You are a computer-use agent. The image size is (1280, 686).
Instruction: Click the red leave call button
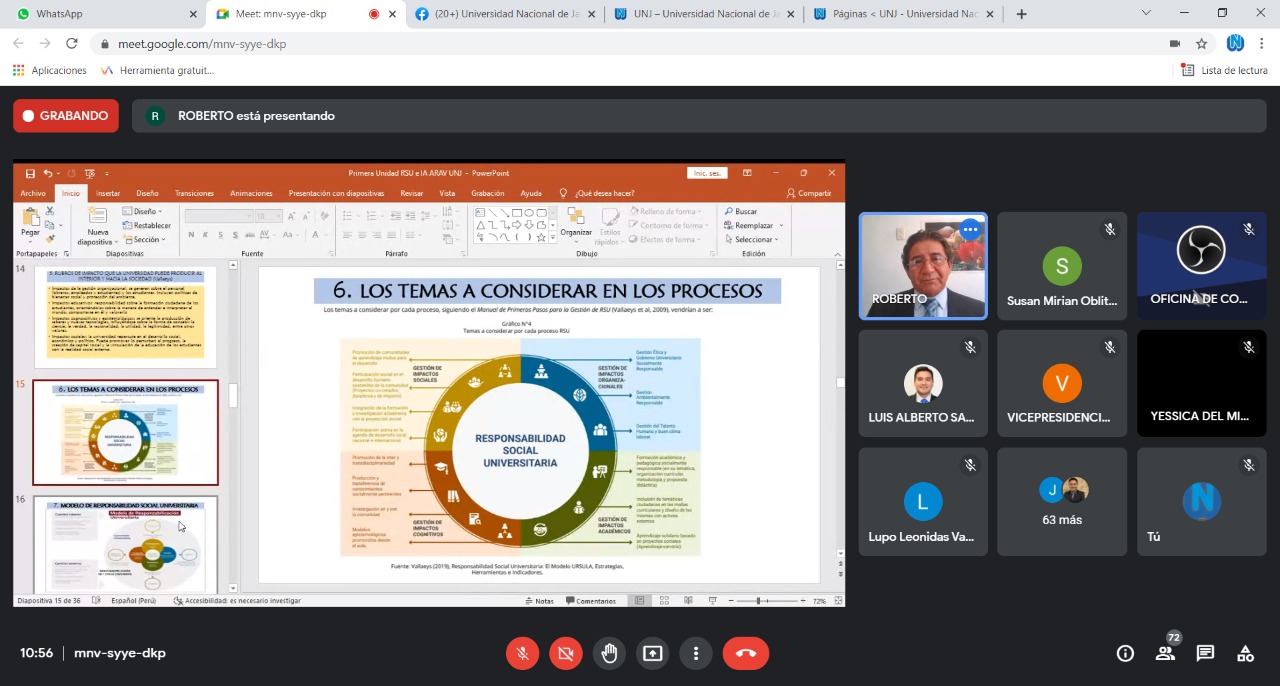pos(745,653)
